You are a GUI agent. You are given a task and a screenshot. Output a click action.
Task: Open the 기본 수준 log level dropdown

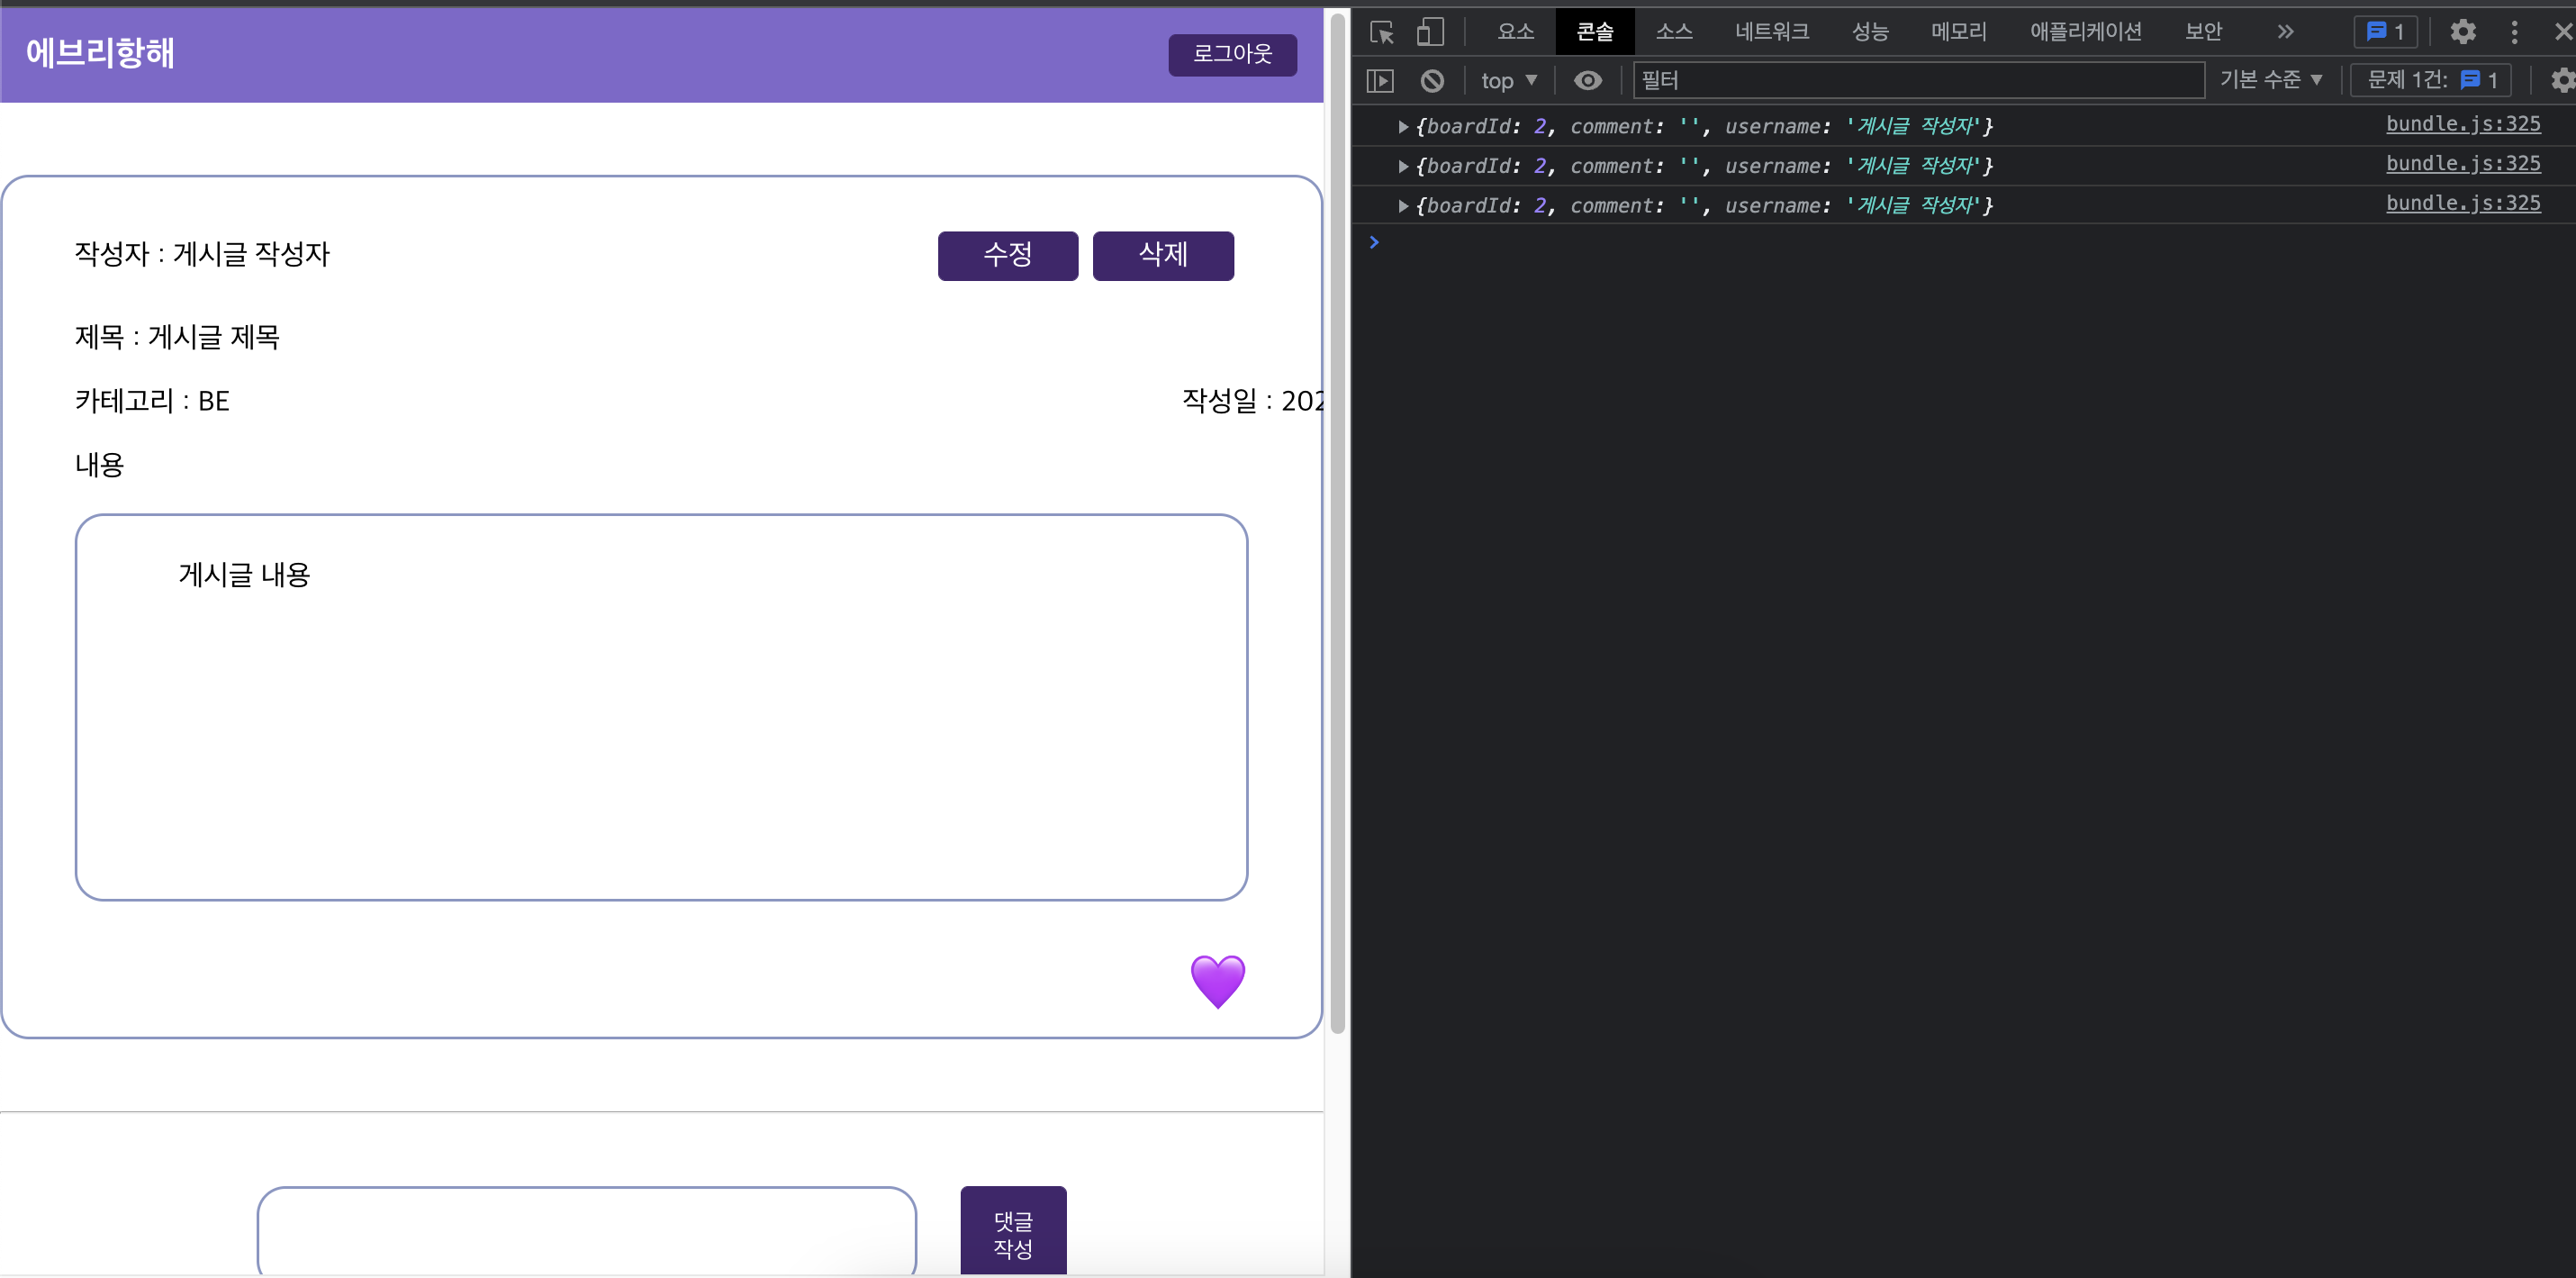pyautogui.click(x=2270, y=80)
